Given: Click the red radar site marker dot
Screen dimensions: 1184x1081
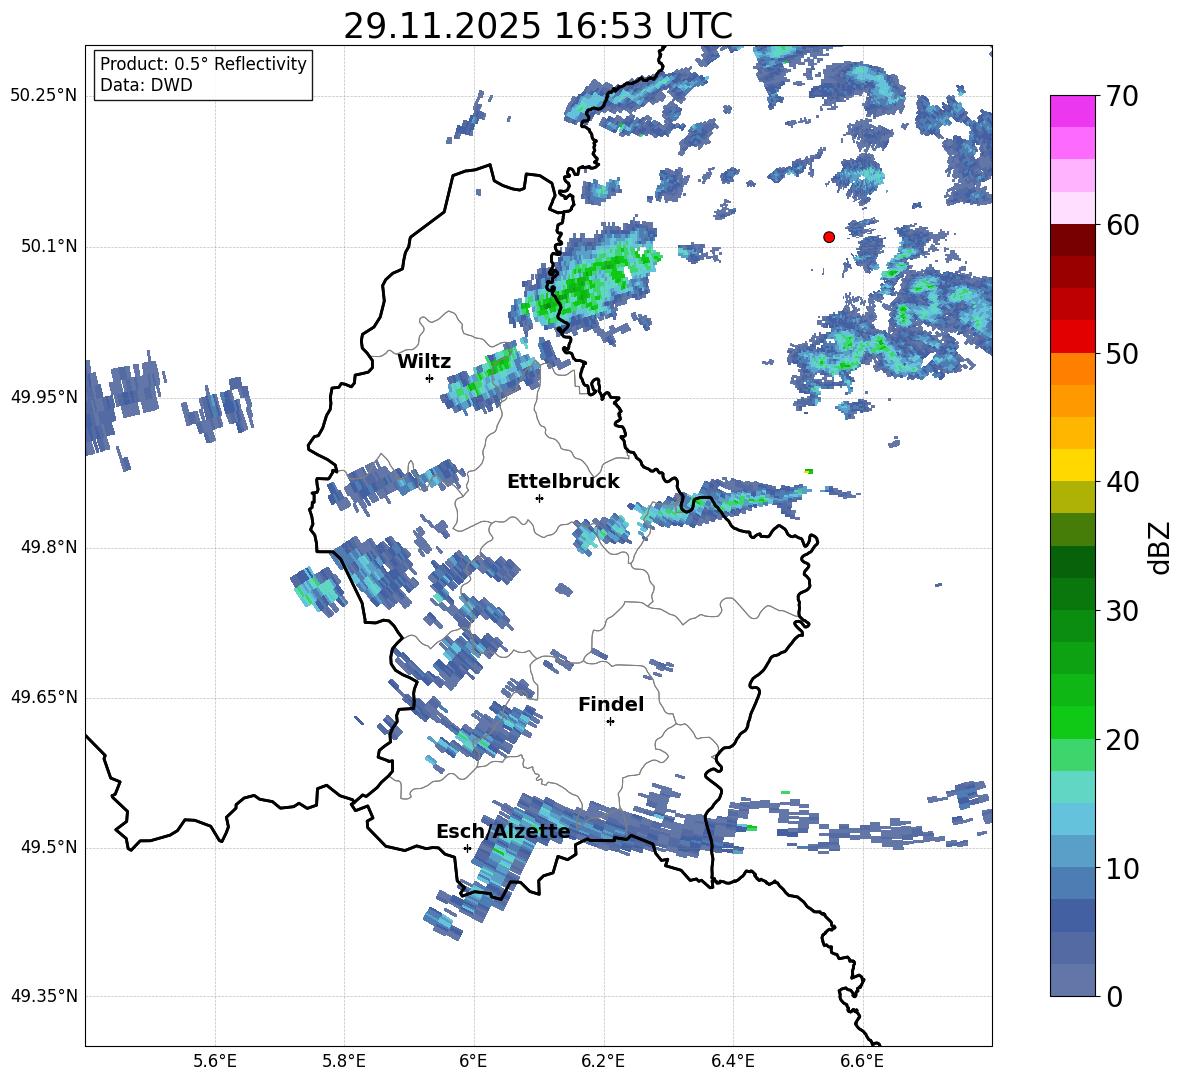Looking at the screenshot, I should [829, 237].
